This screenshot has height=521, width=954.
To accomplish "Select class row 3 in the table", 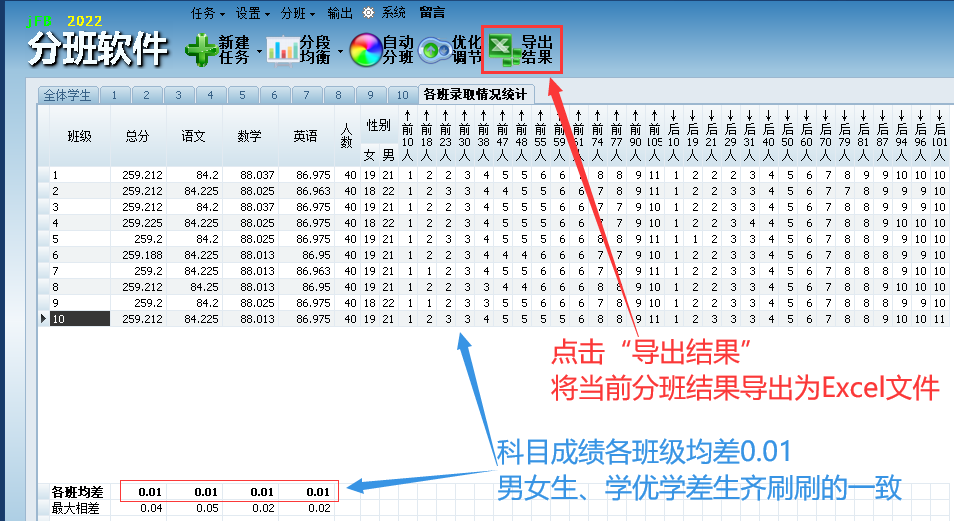I will [493, 207].
